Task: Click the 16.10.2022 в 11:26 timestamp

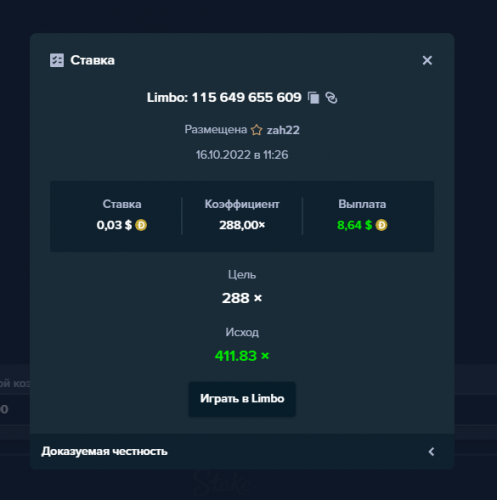Action: 242,155
